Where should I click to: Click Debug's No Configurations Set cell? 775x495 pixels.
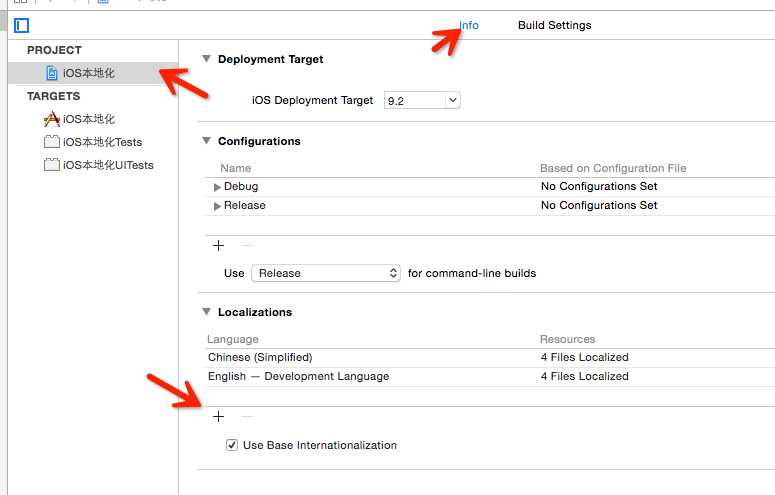pos(599,186)
